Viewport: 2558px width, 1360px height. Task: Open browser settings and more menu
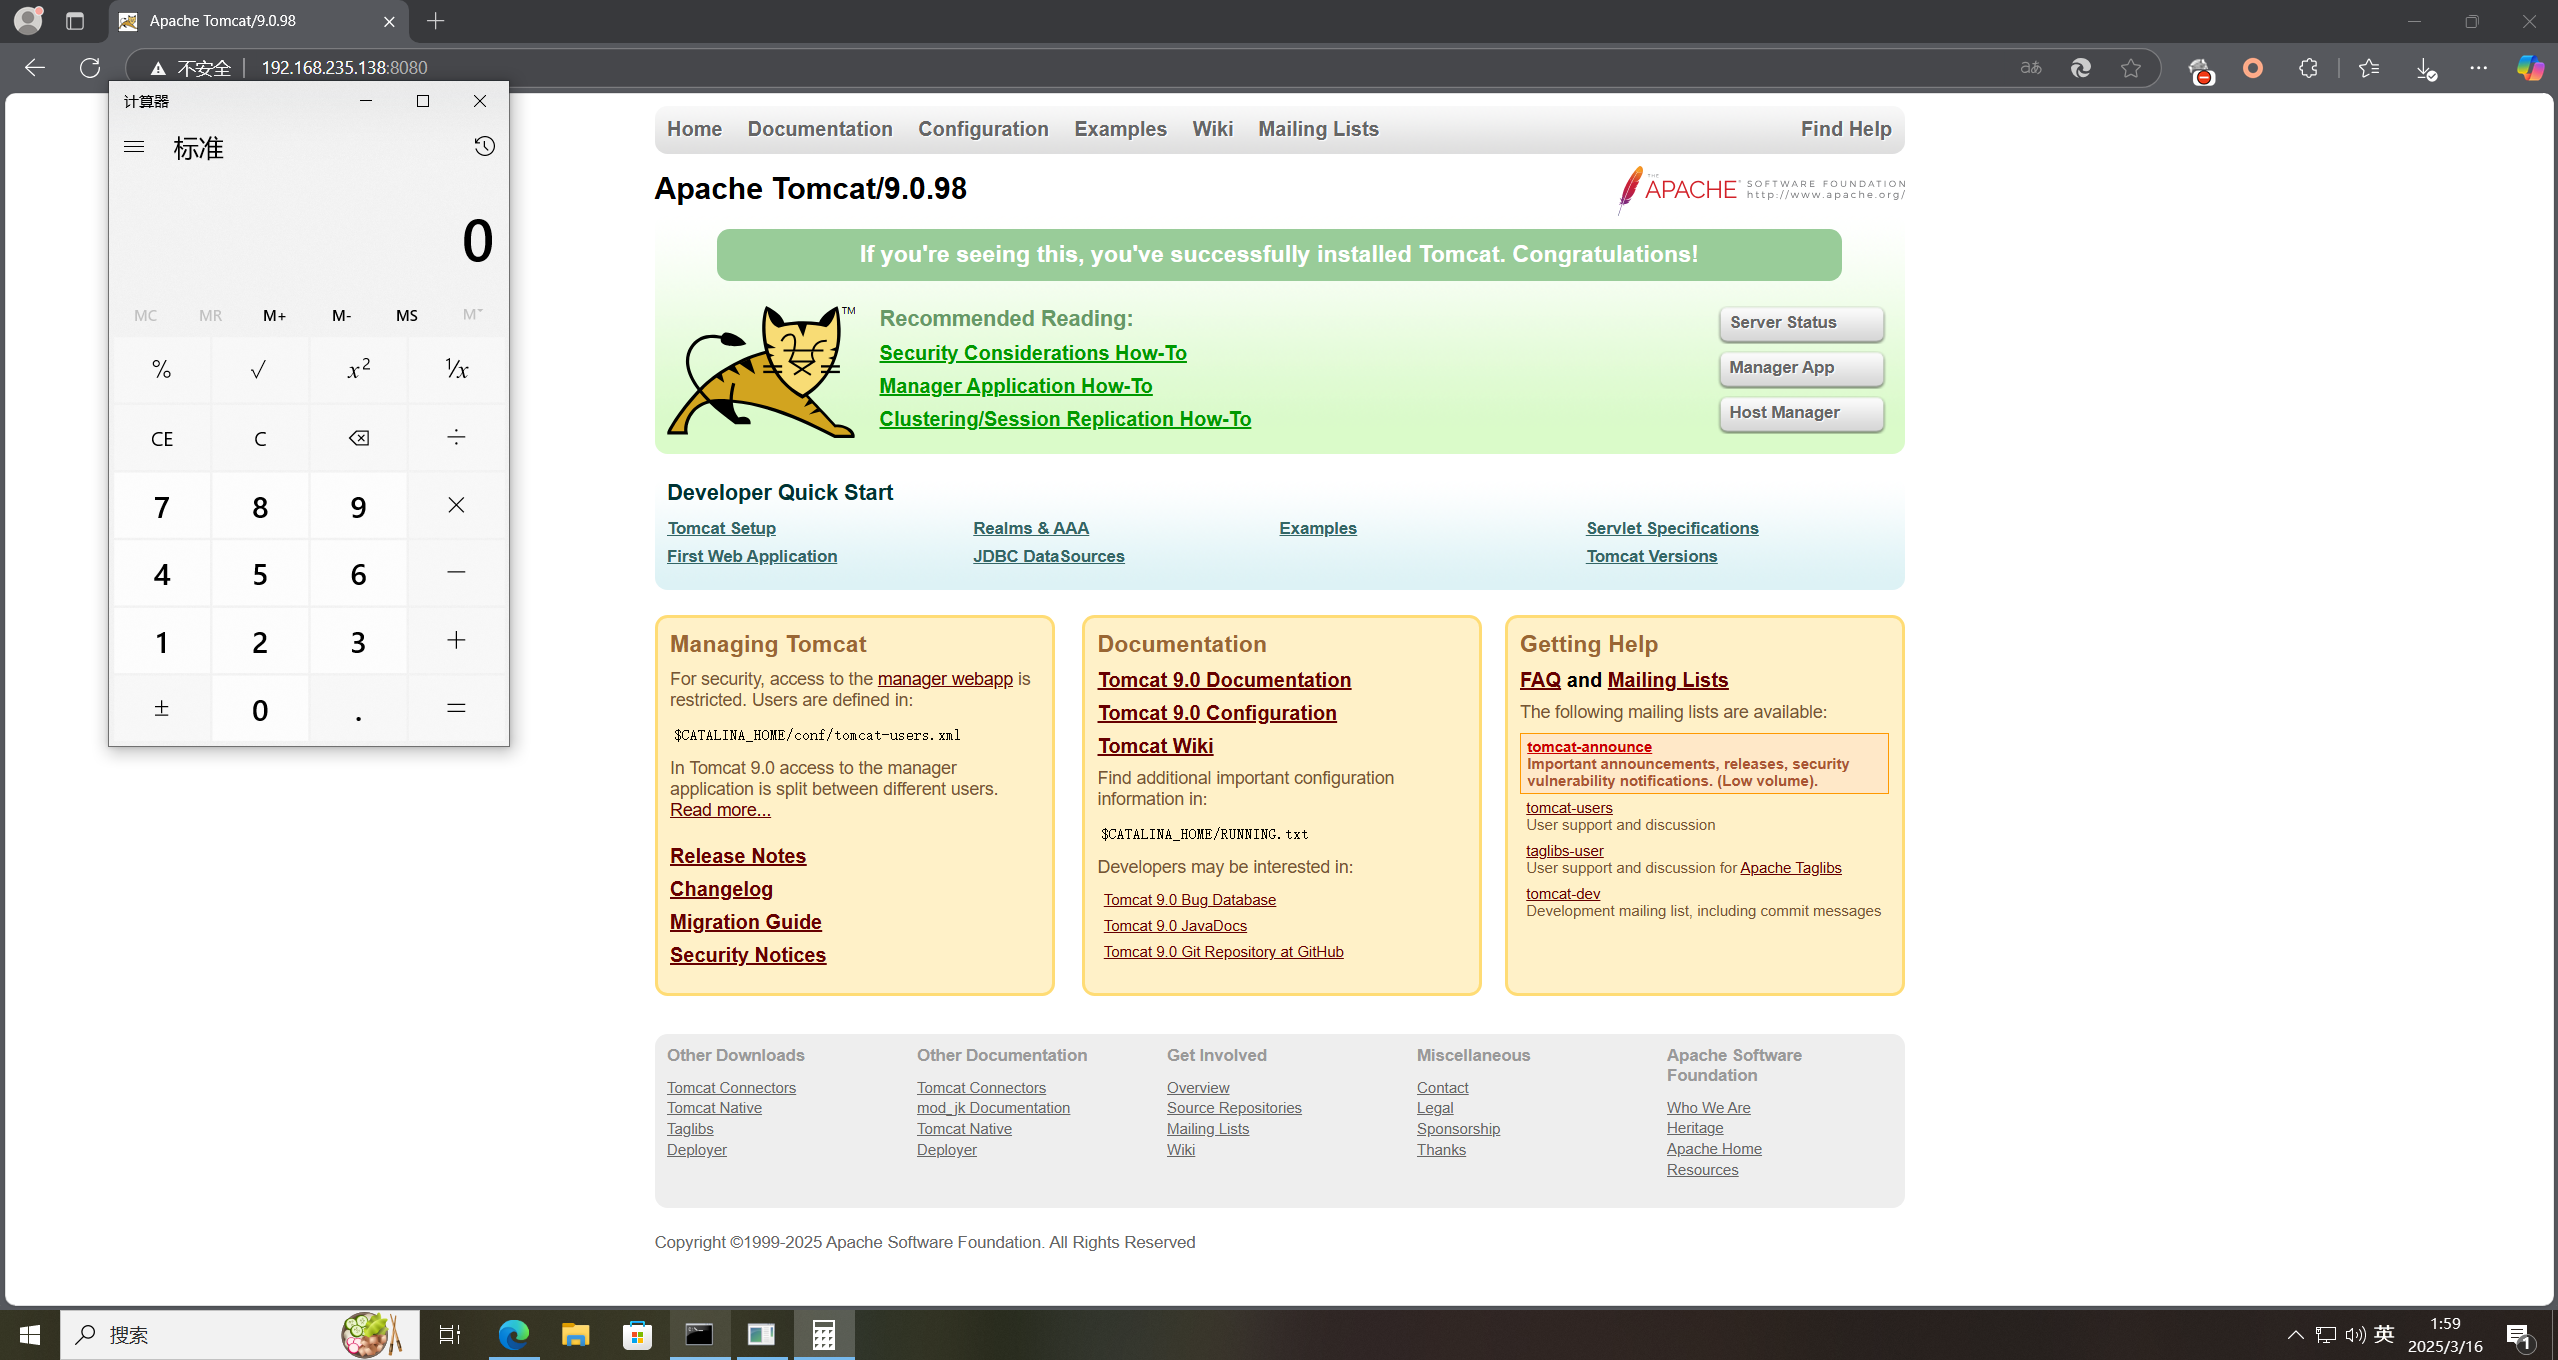2478,68
